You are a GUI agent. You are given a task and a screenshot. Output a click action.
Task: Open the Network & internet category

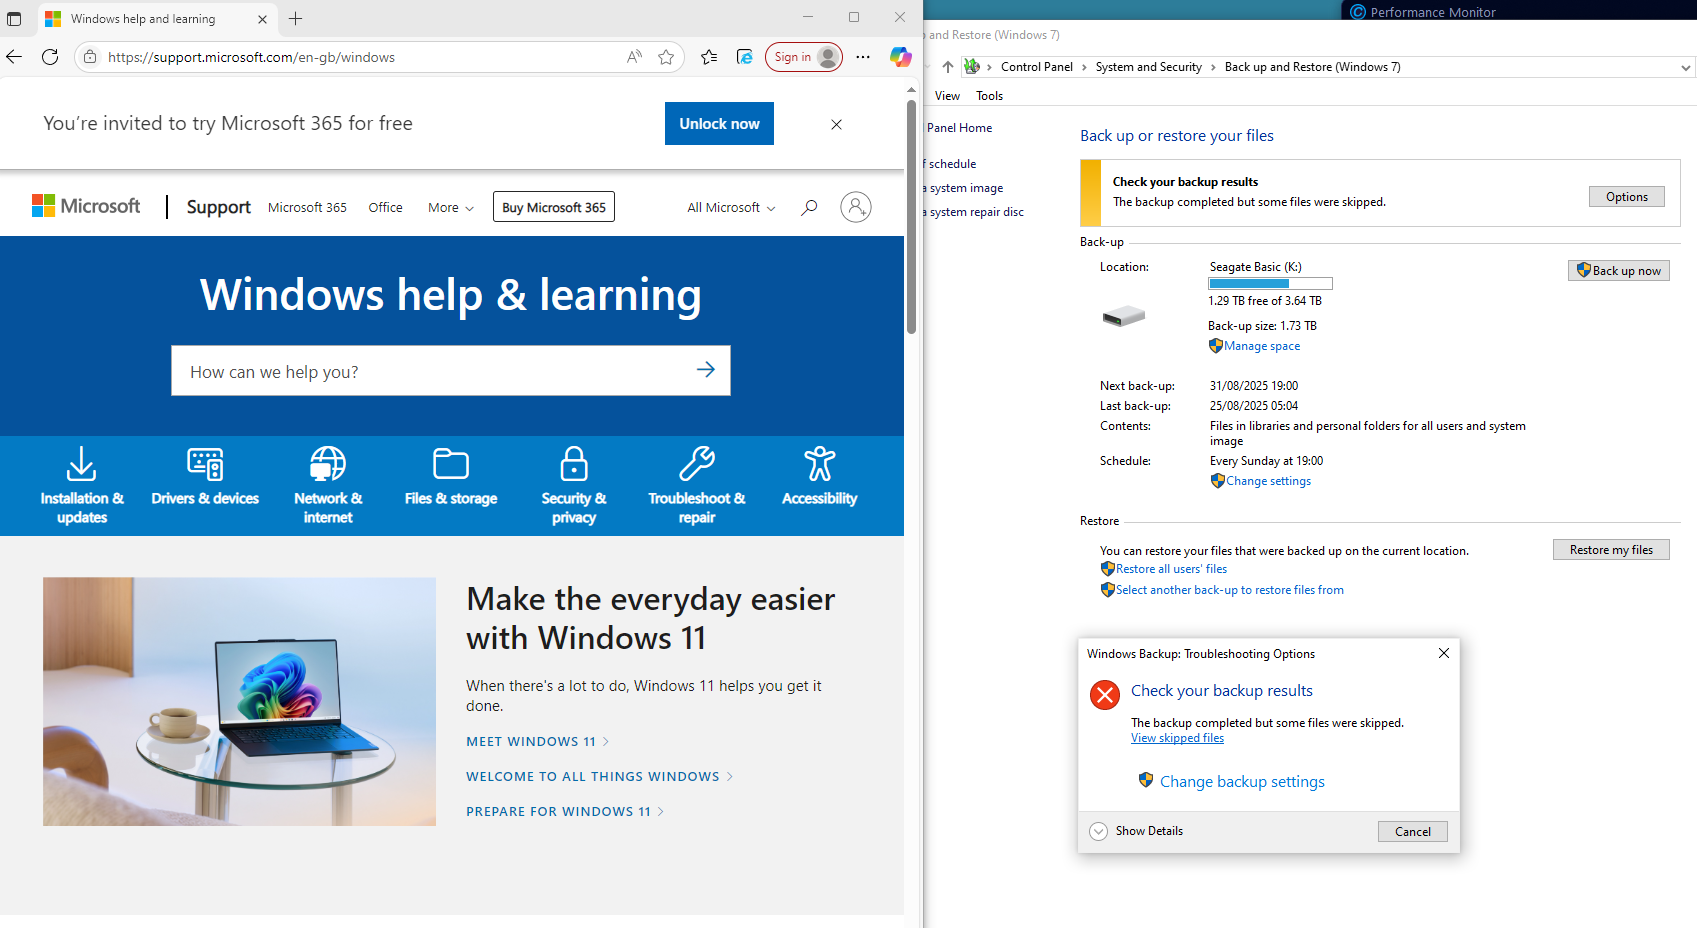pyautogui.click(x=328, y=486)
